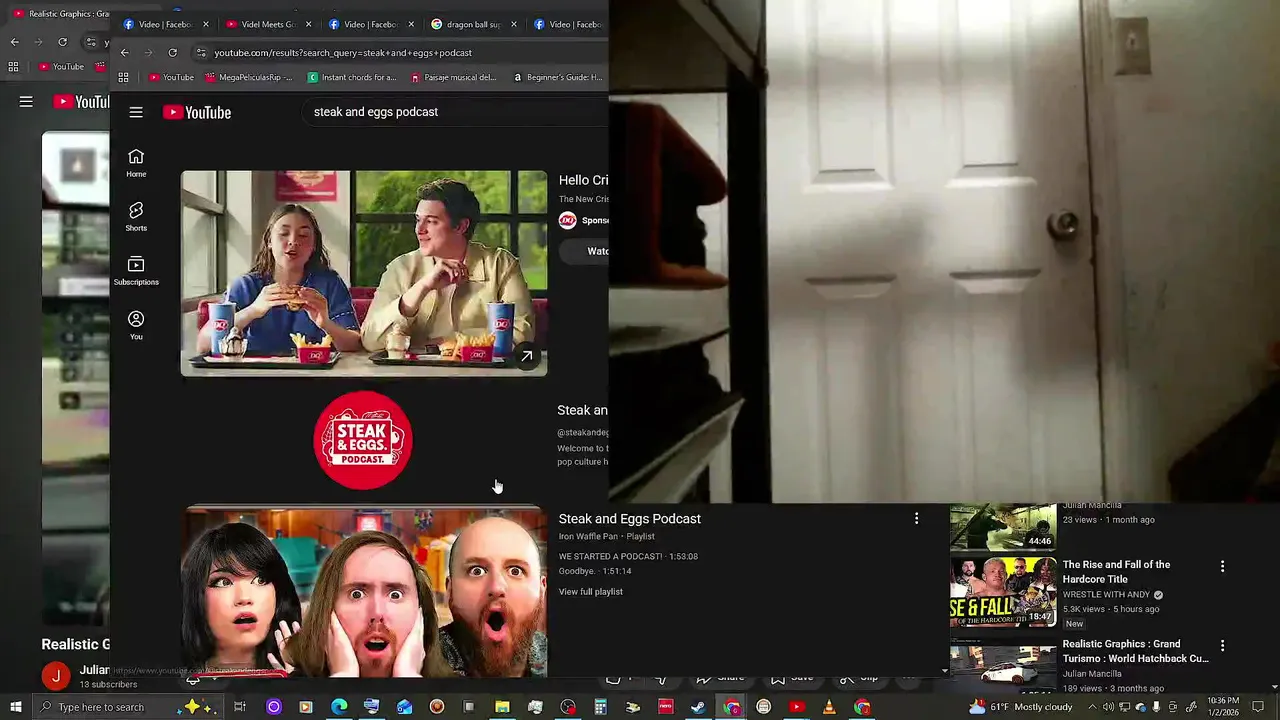Close the dragon ball sup... tab

[x=513, y=24]
